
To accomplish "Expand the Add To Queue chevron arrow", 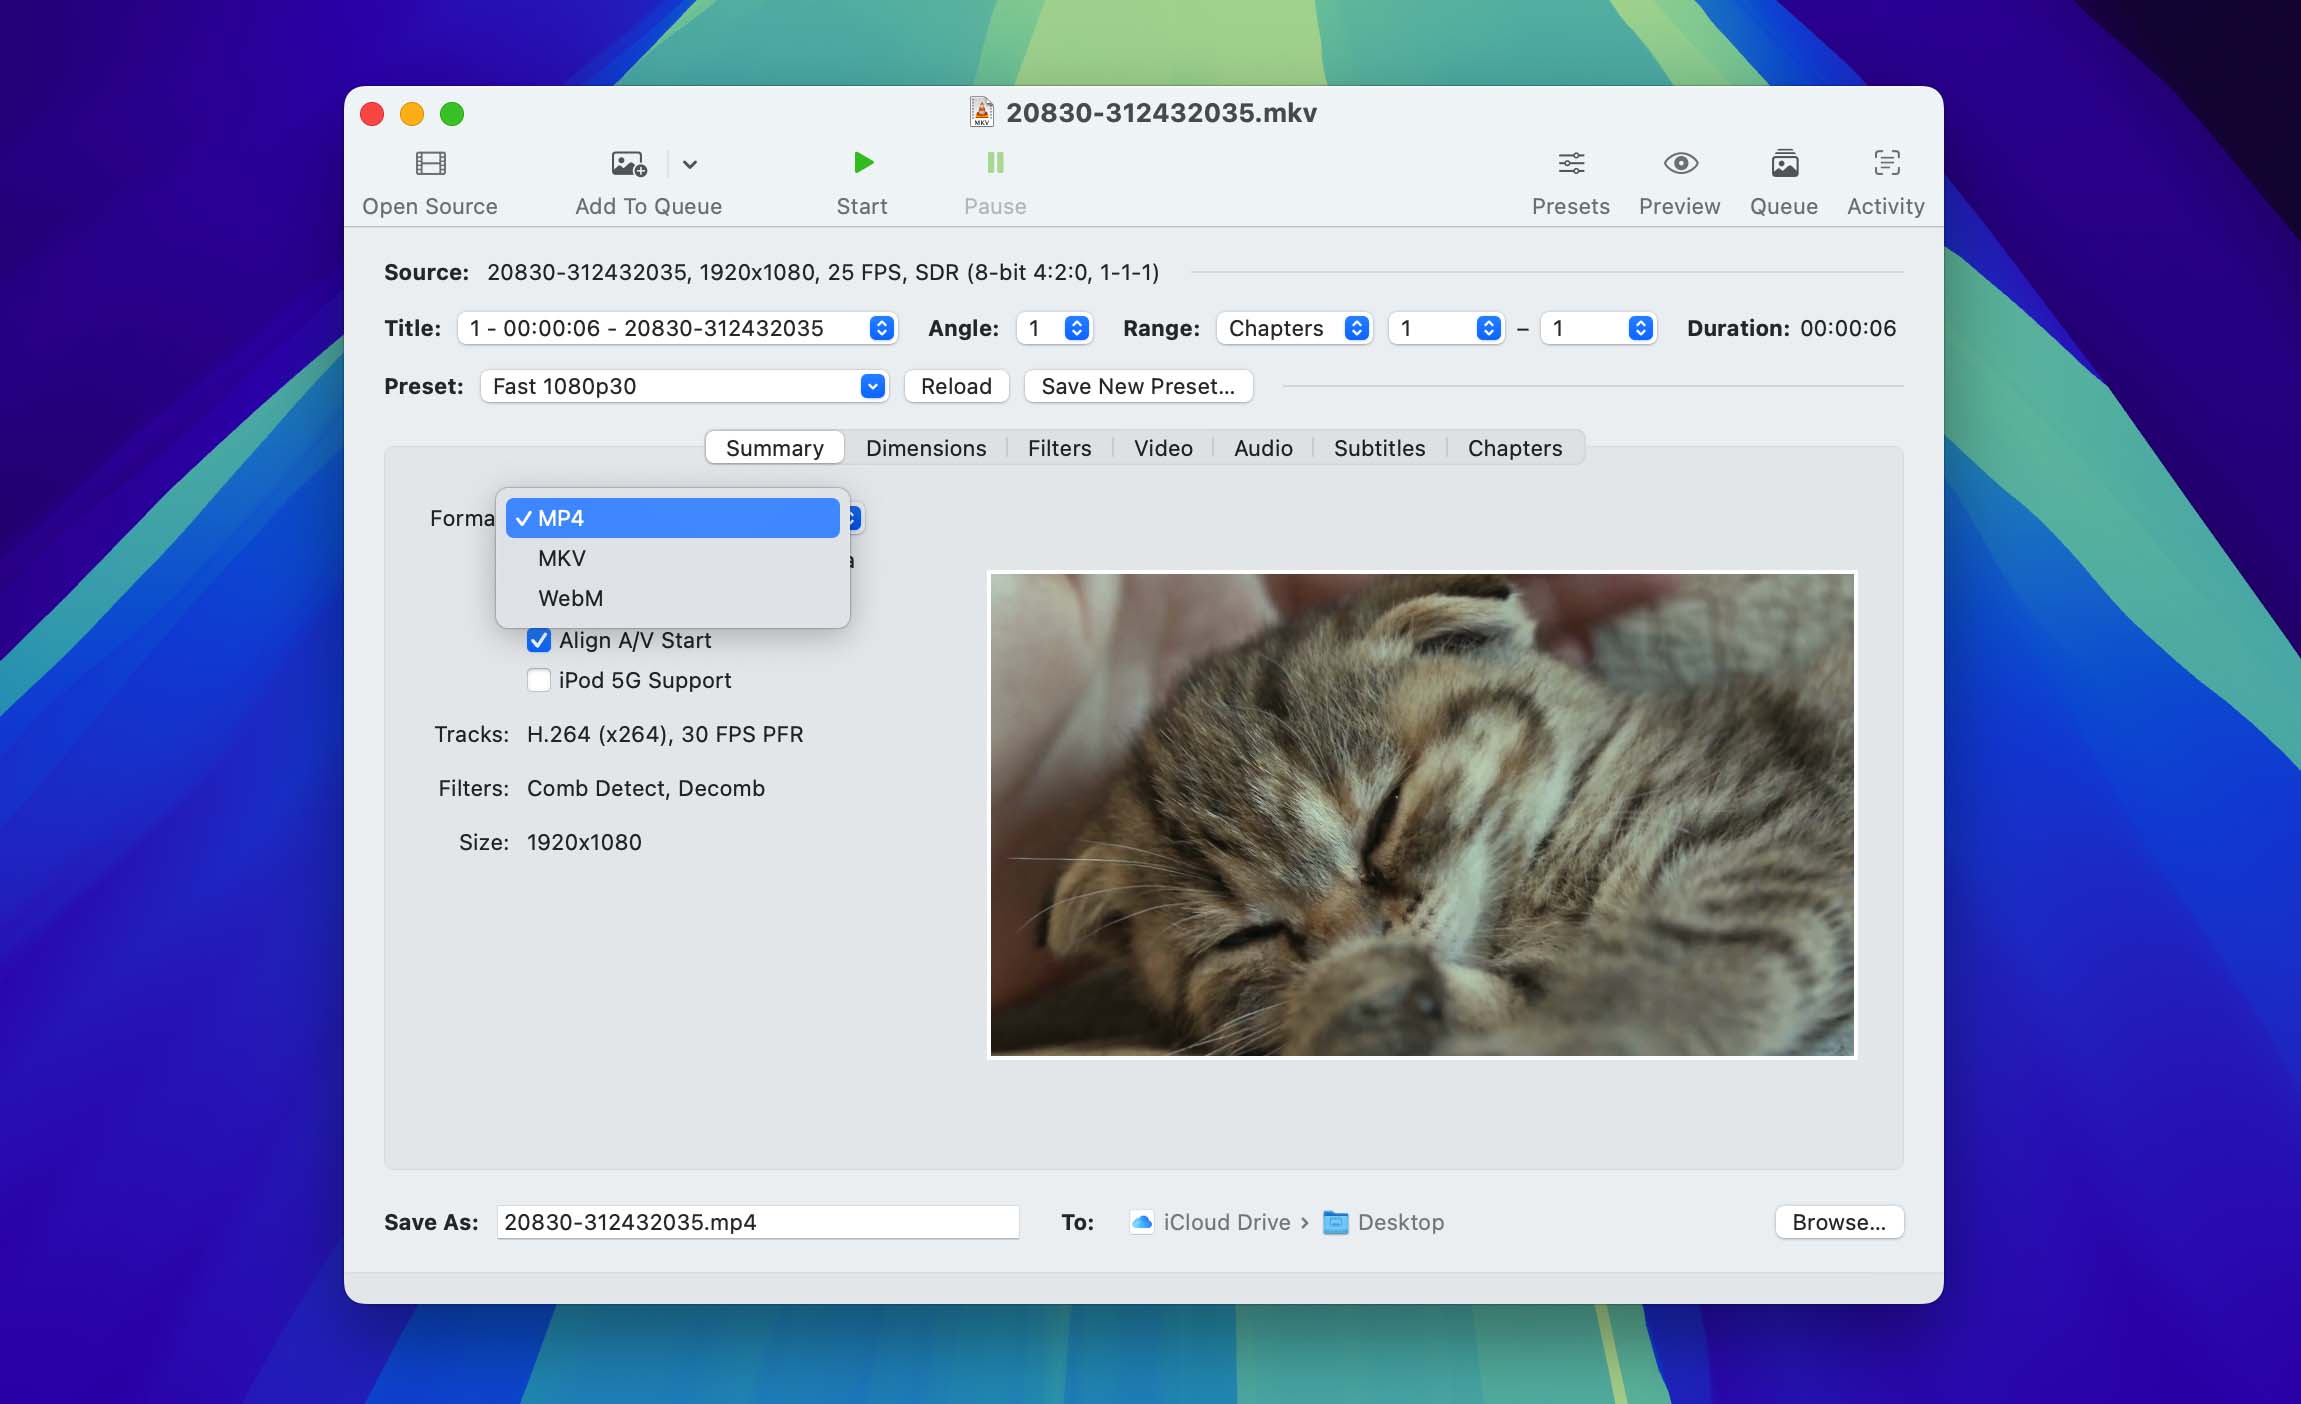I will pos(690,164).
